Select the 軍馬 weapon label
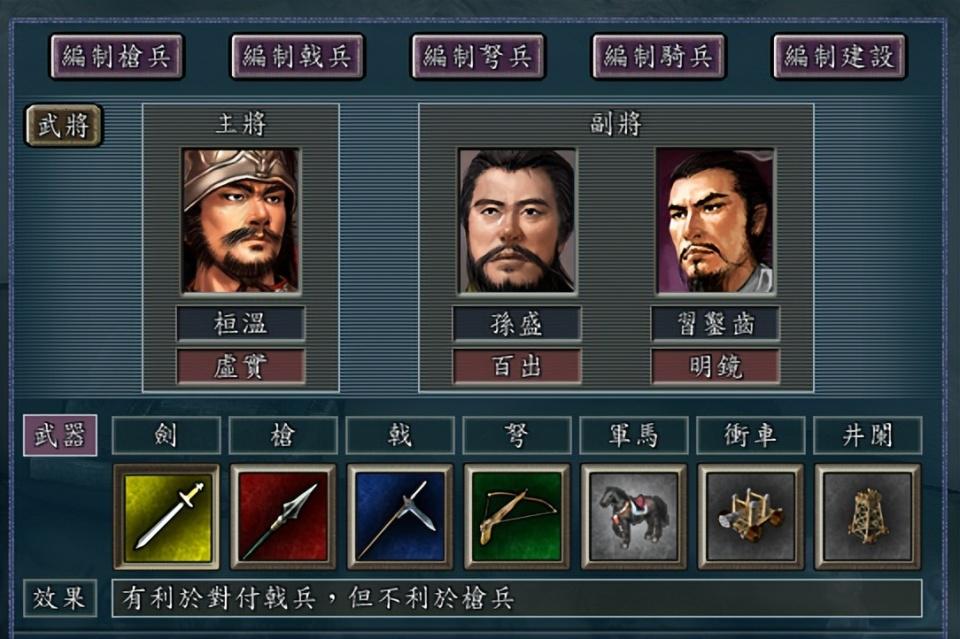 click(634, 435)
